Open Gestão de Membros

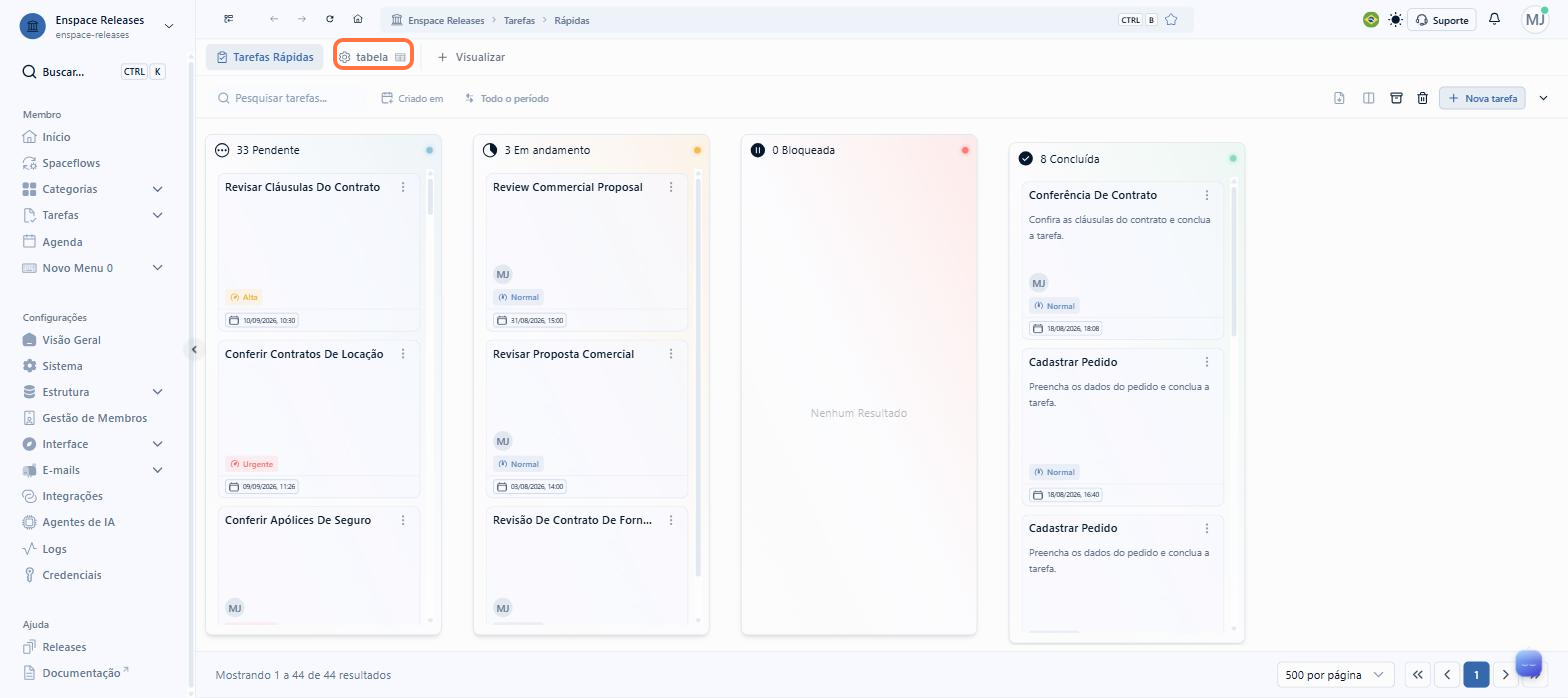click(85, 418)
